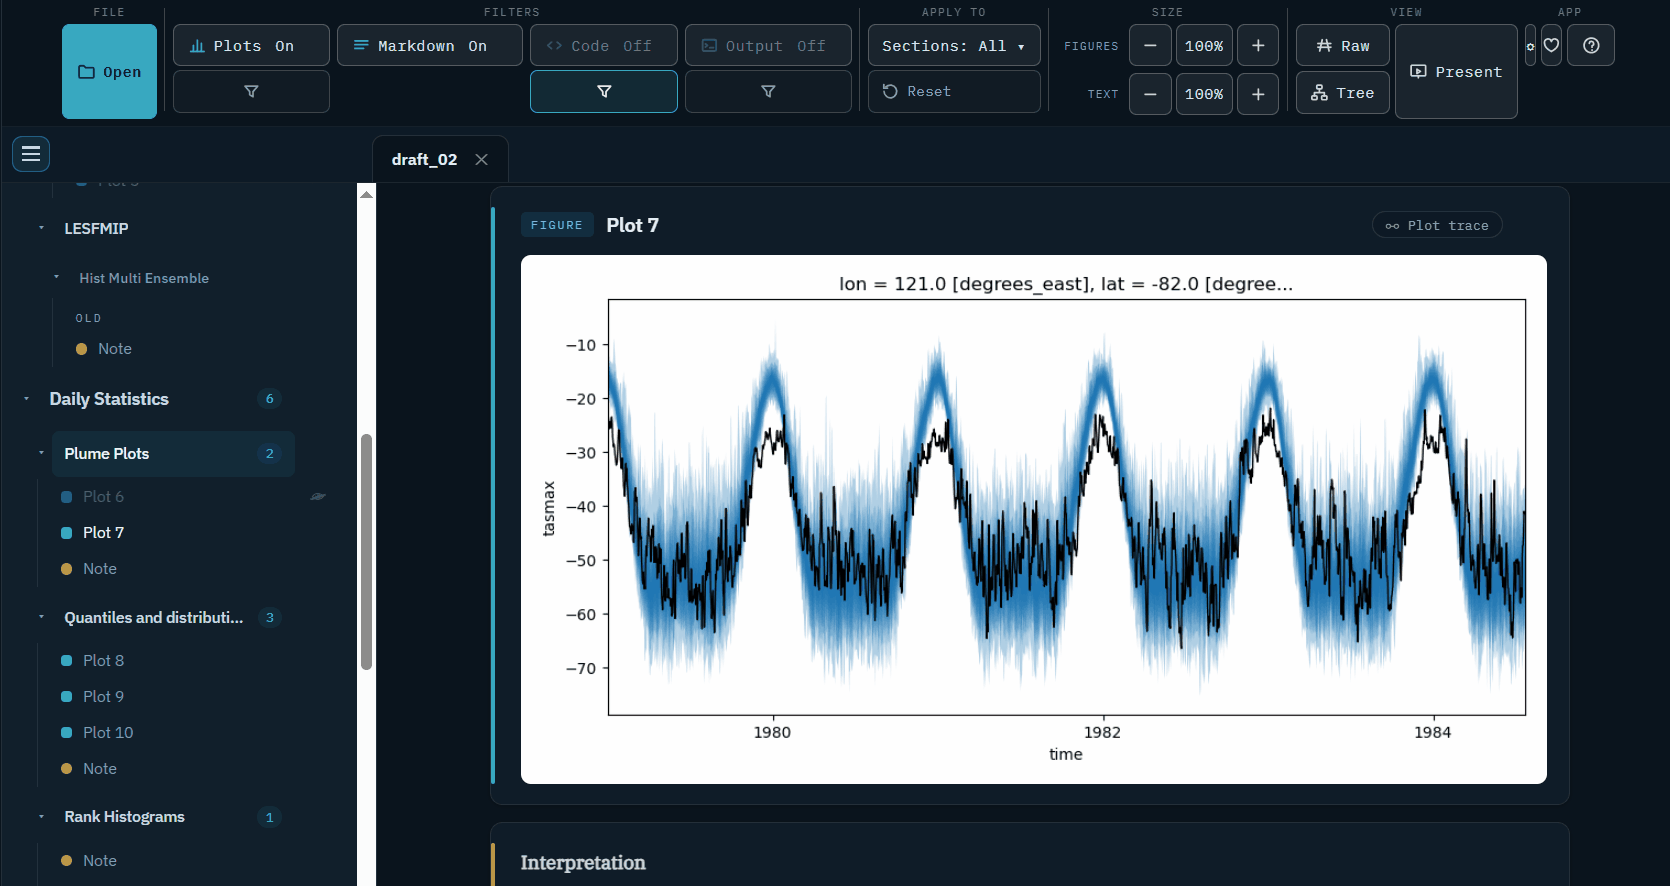1670x886 pixels.
Task: Open the filter funnel beneath Output toggle
Action: 768,92
